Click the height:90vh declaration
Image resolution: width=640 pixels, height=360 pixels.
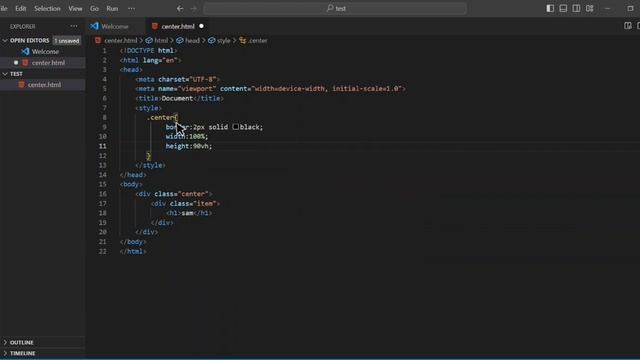point(189,146)
